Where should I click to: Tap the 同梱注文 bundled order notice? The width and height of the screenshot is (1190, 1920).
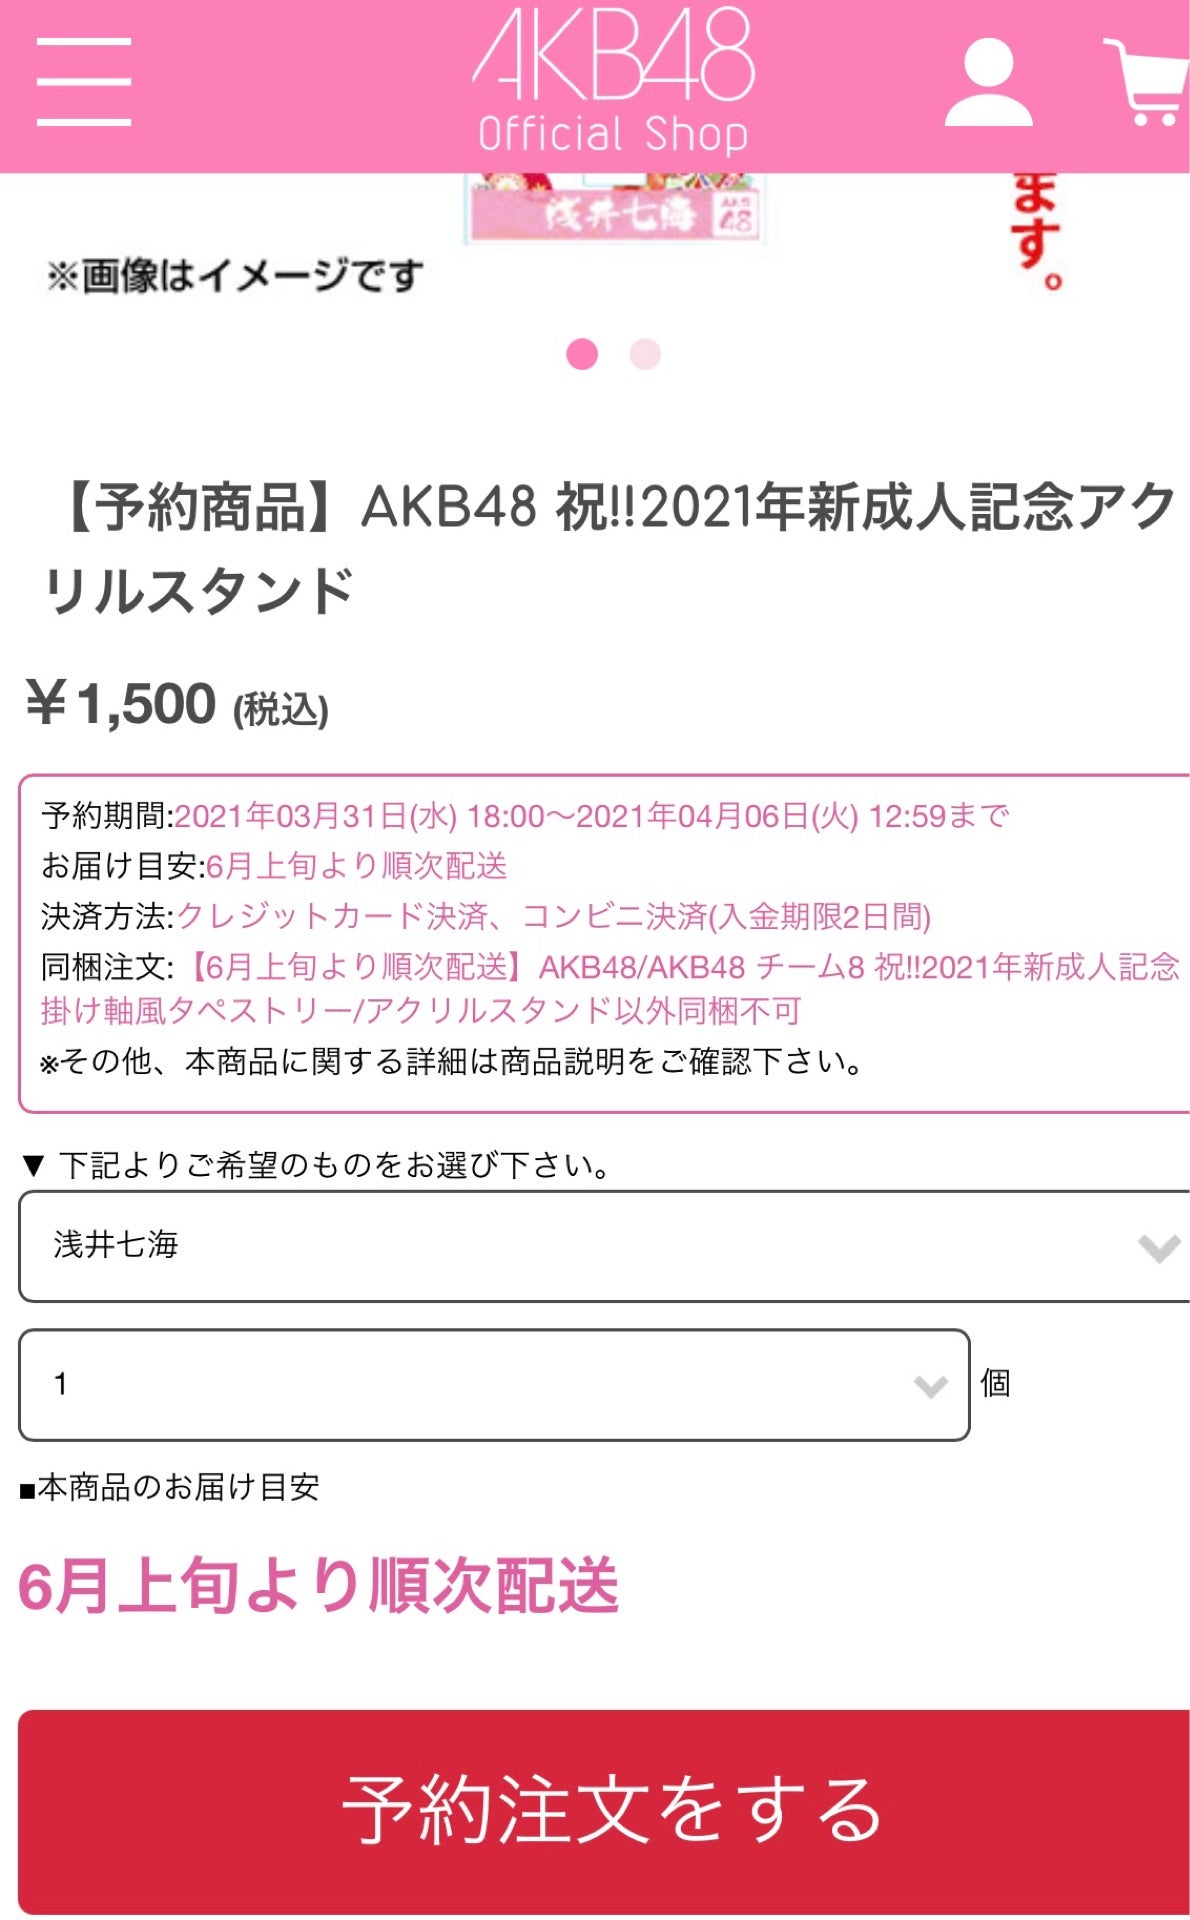click(x=610, y=988)
